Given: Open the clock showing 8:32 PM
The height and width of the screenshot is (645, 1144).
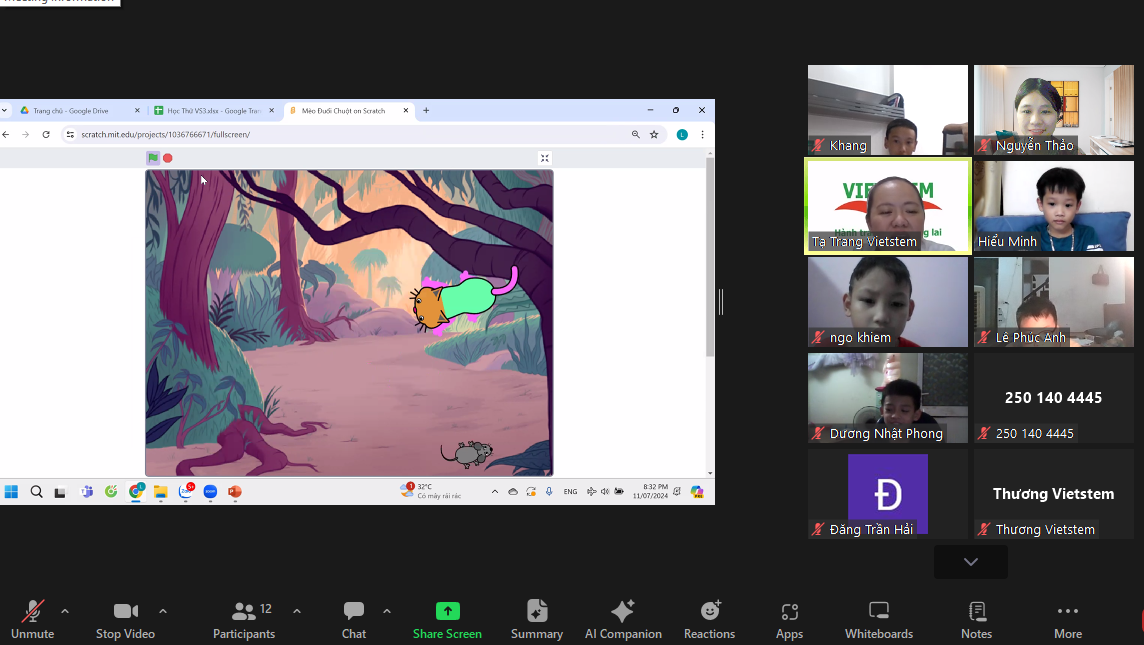Looking at the screenshot, I should [x=650, y=491].
